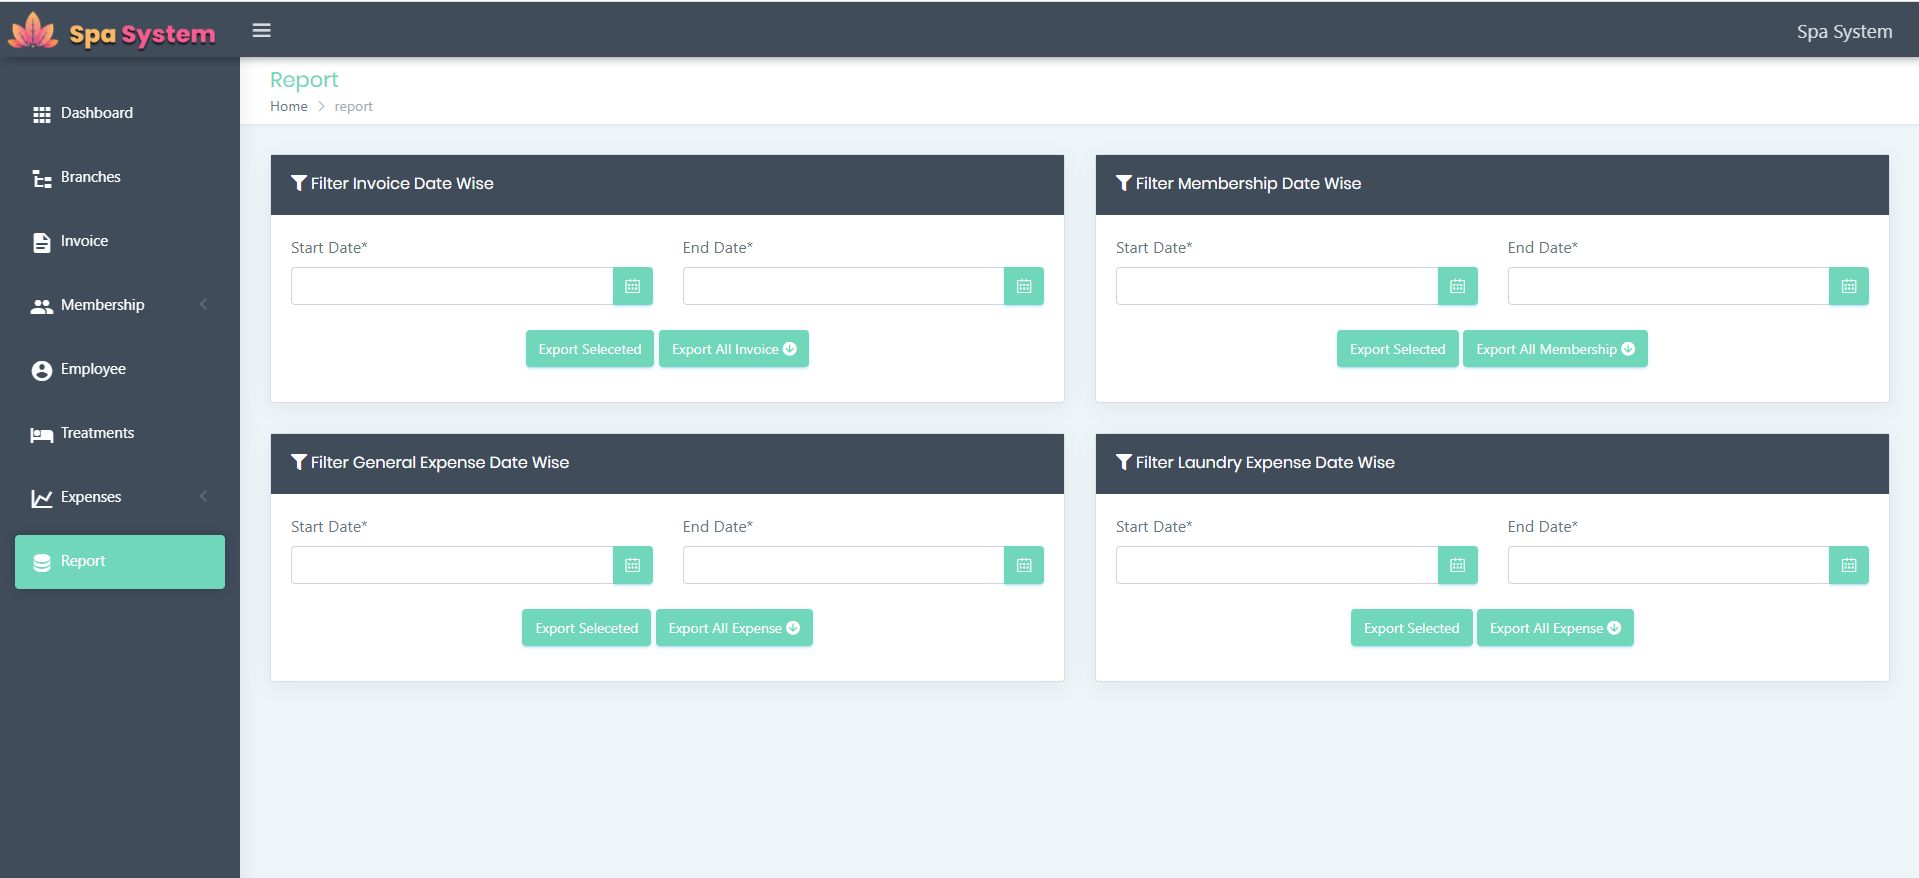
Task: Select Employee in the sidebar
Action: [120, 369]
